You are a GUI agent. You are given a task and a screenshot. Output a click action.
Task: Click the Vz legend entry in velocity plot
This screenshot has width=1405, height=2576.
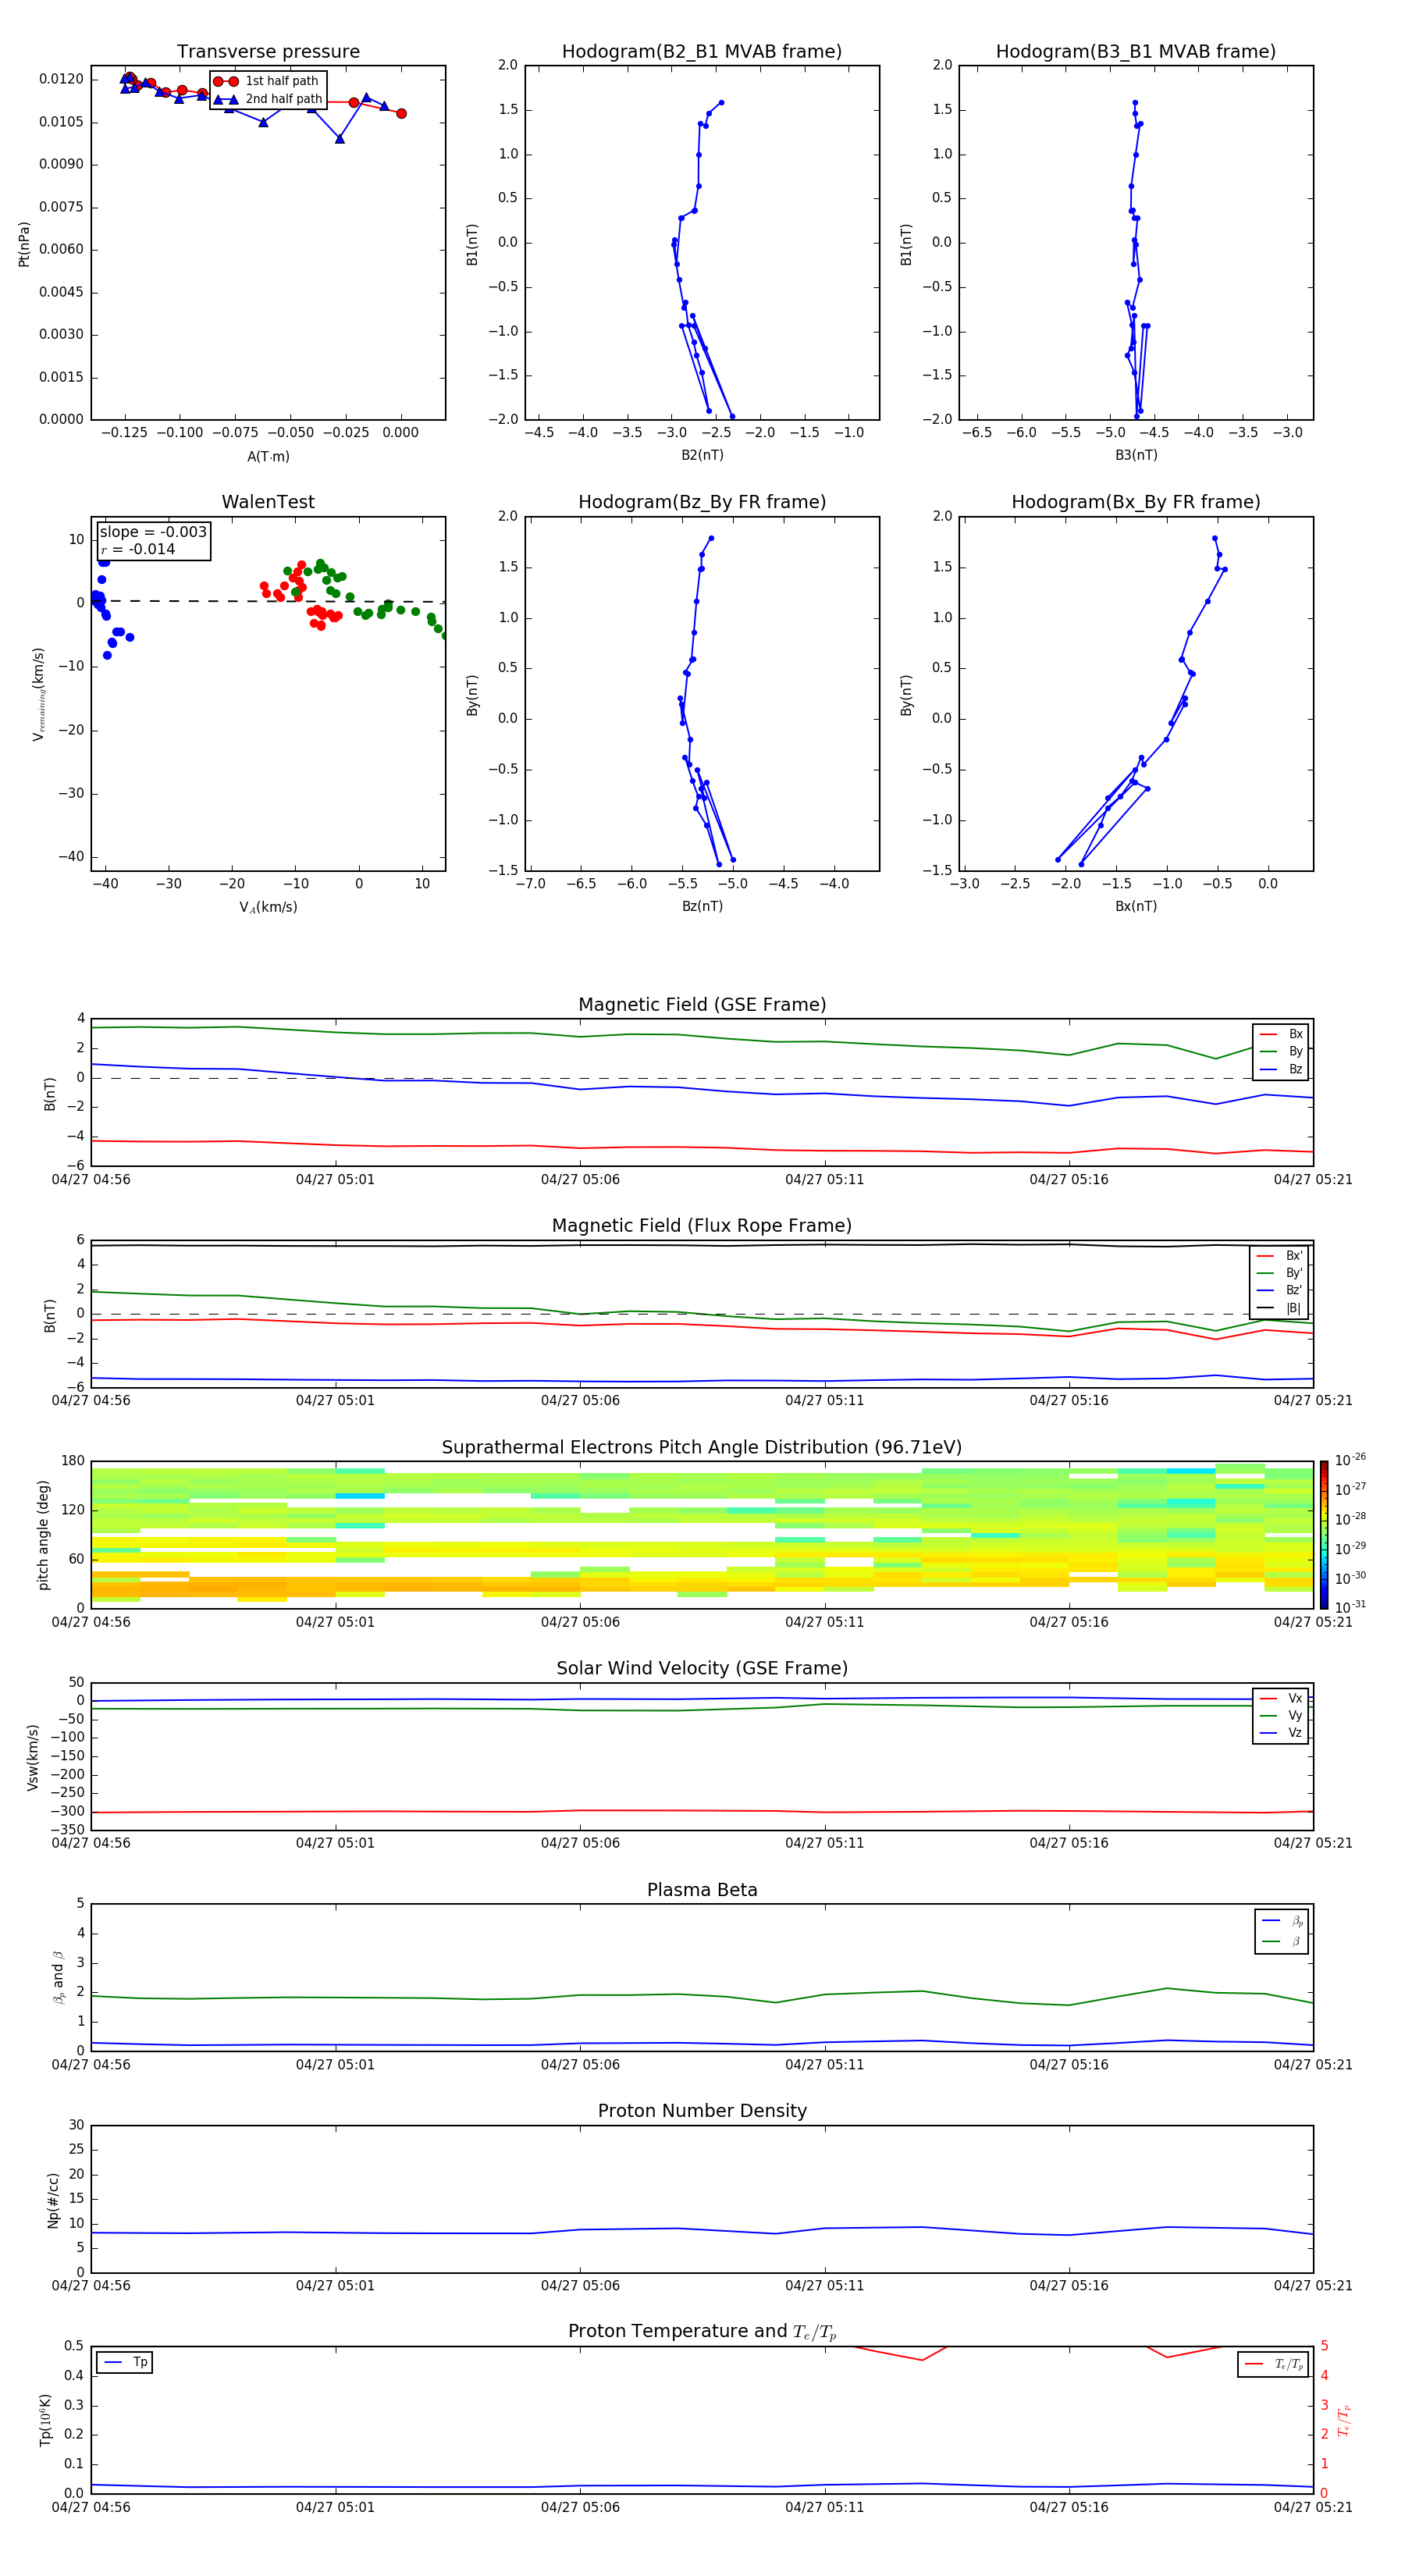(1281, 1733)
